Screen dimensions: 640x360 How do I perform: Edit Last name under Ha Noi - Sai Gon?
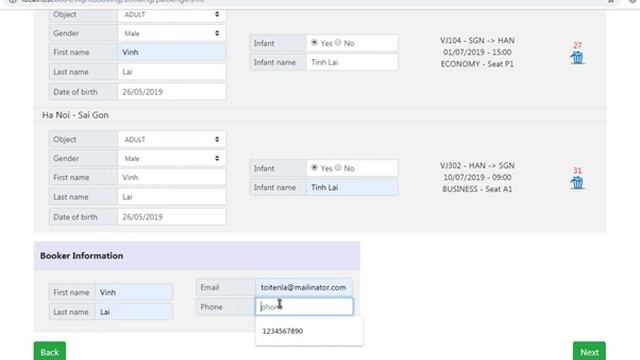171,197
